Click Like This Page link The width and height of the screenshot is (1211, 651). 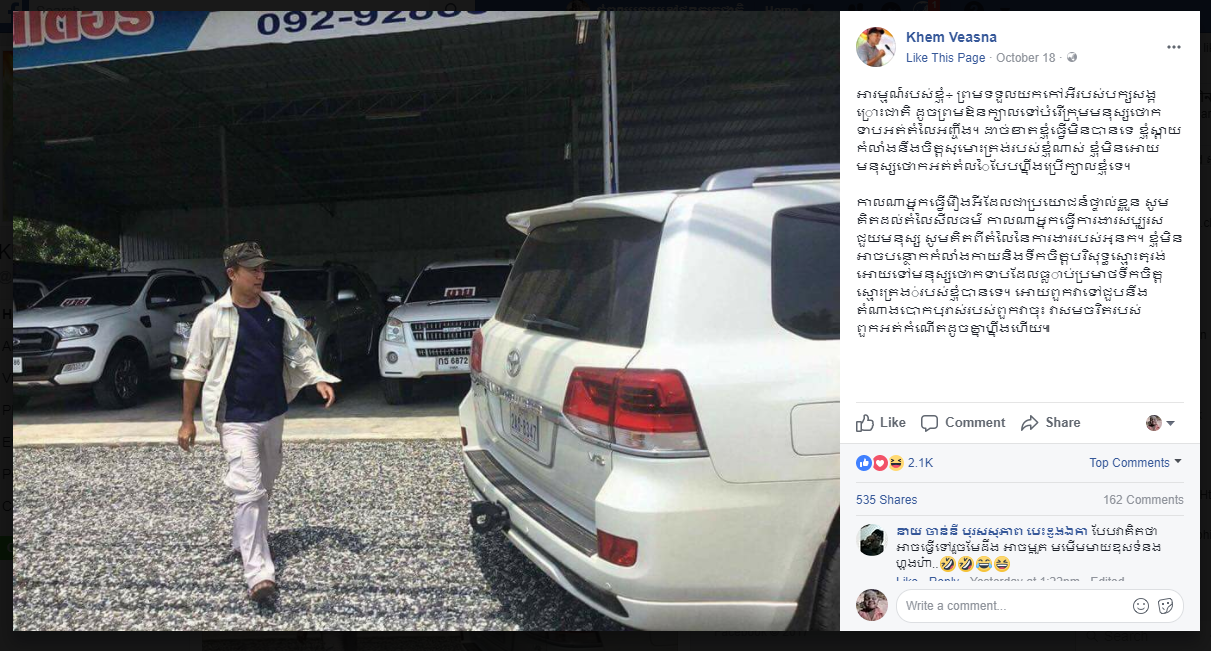(946, 58)
